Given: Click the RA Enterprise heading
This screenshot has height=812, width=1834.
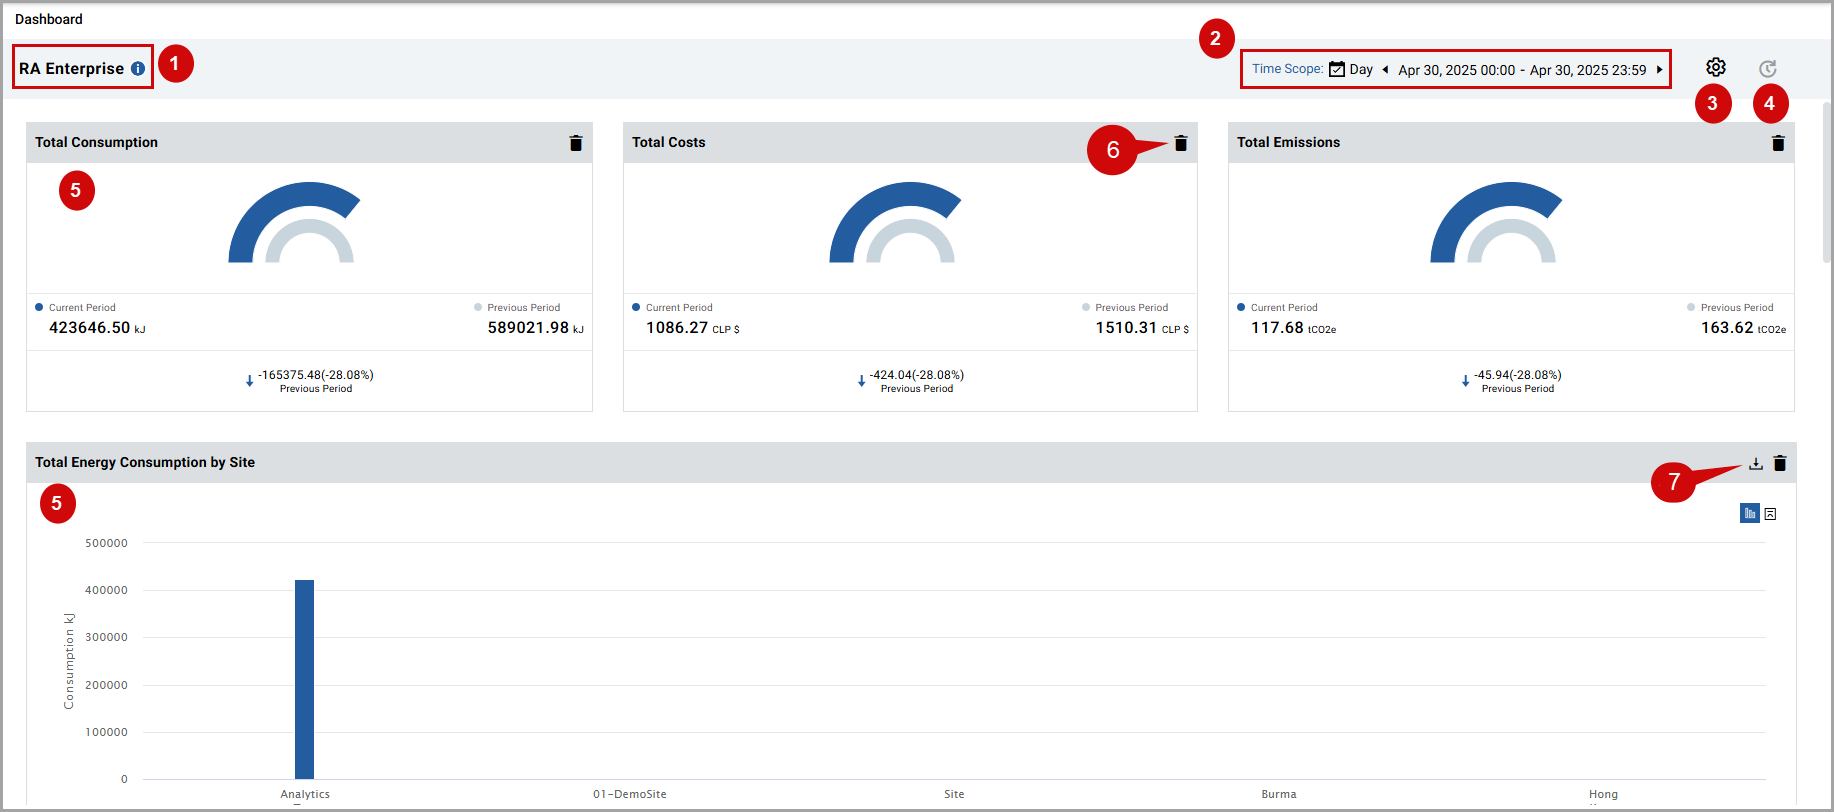Looking at the screenshot, I should pos(72,68).
